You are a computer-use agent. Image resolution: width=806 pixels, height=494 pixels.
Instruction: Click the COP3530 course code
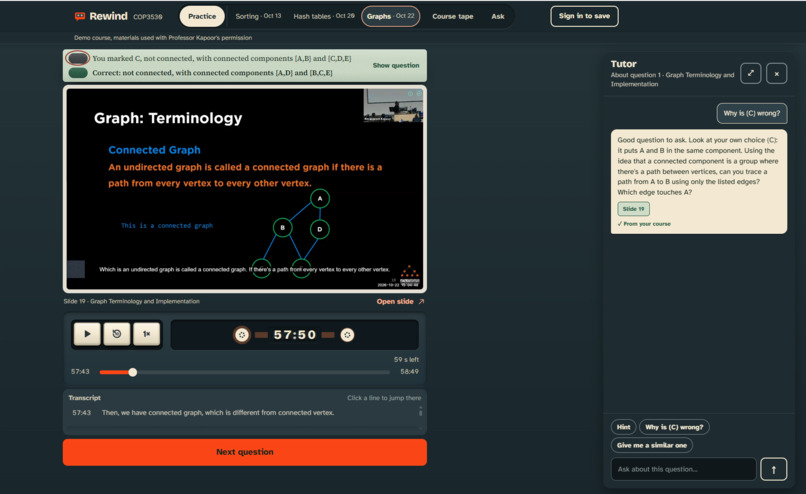pyautogui.click(x=148, y=17)
